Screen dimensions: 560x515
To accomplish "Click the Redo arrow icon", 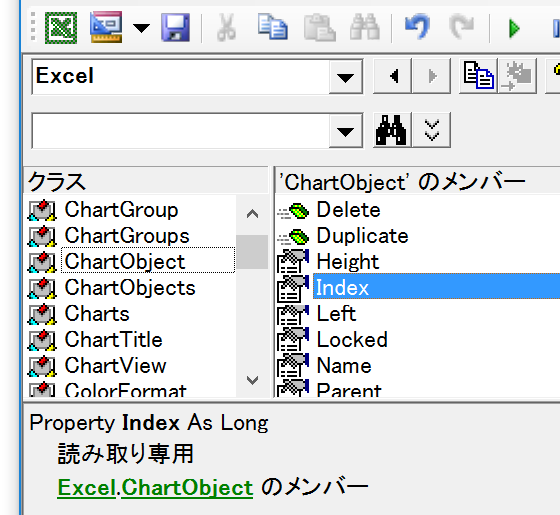I will [462, 26].
